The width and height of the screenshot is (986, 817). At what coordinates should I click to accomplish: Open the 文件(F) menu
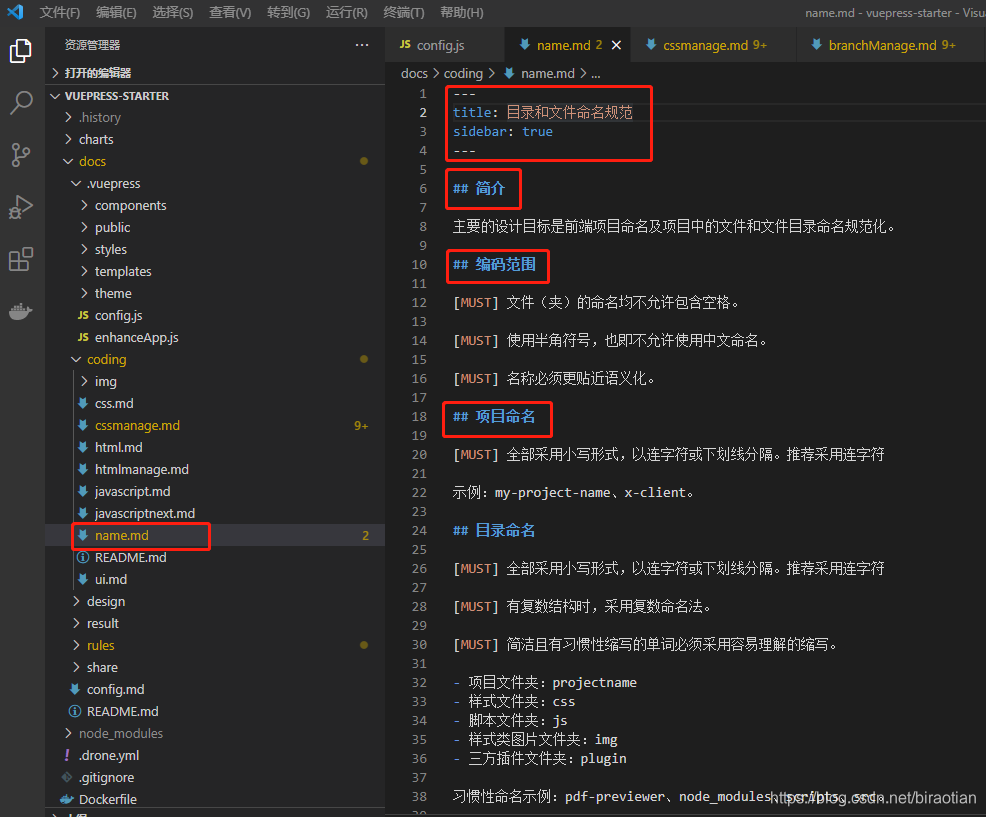pos(60,13)
